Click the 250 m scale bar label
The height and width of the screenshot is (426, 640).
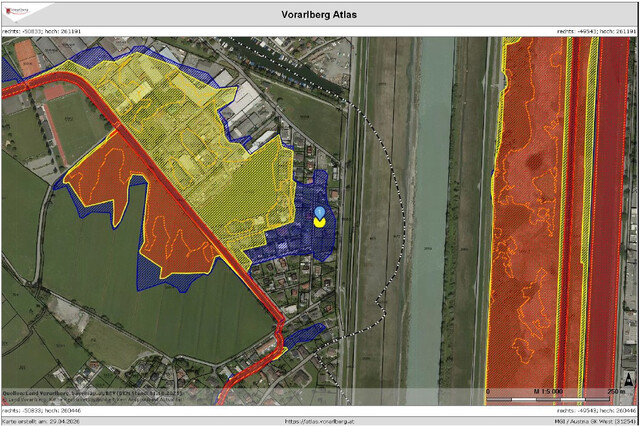coord(616,391)
